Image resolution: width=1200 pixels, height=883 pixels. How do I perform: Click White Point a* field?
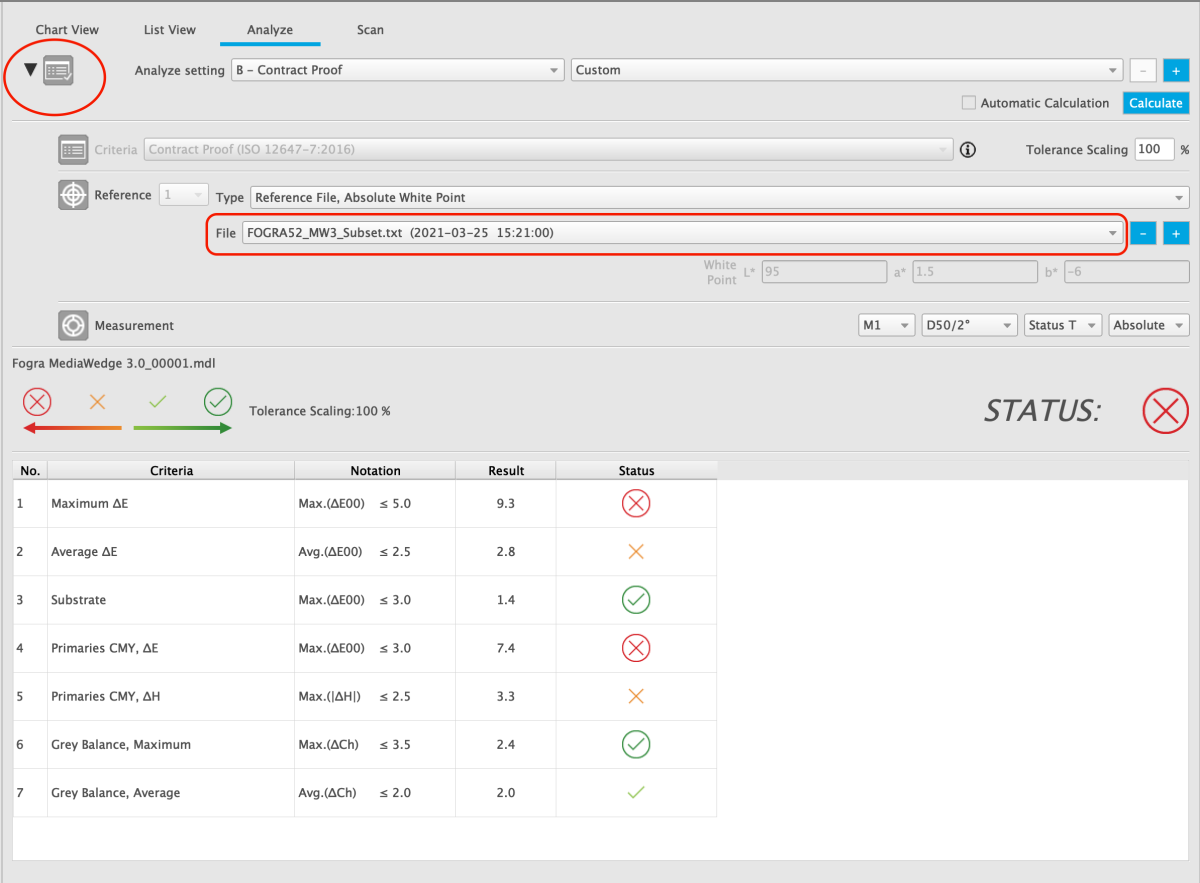pos(975,272)
